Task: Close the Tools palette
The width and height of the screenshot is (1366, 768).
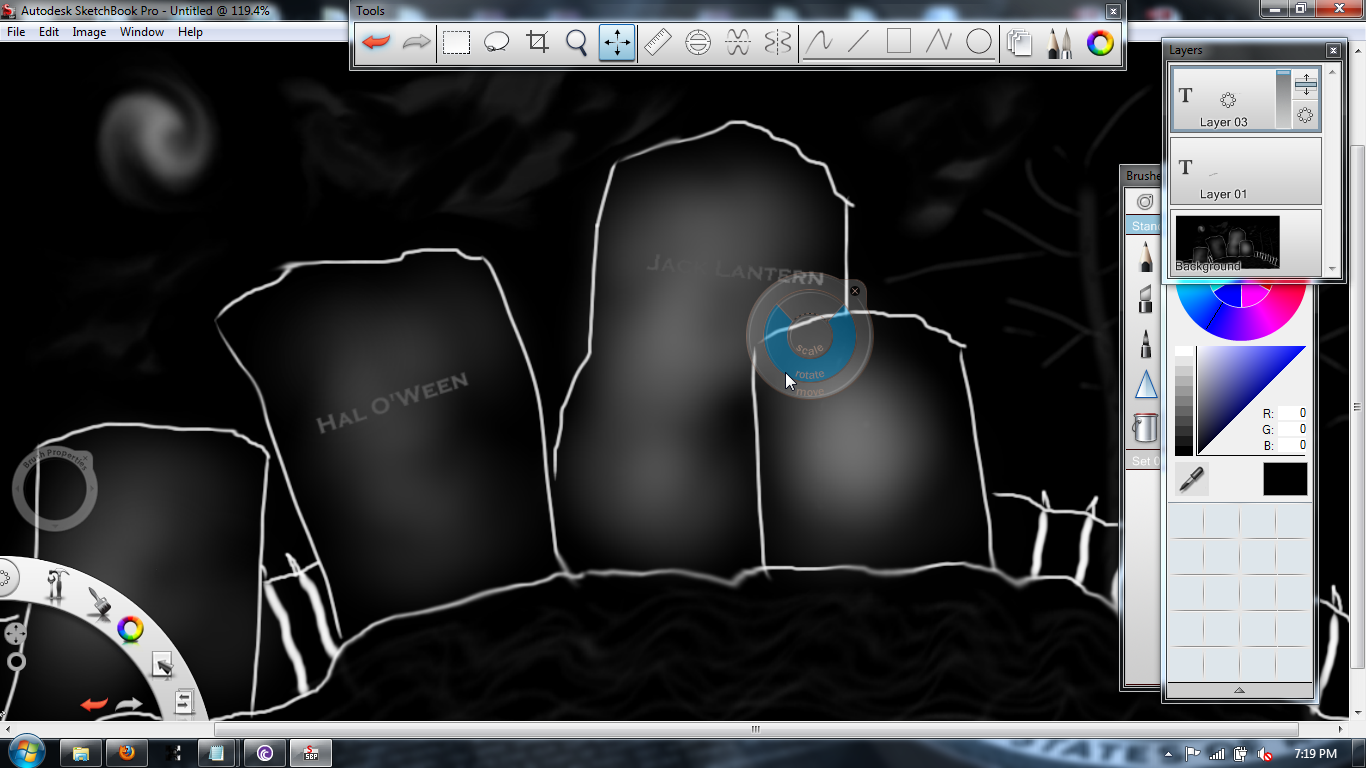Action: tap(1113, 11)
